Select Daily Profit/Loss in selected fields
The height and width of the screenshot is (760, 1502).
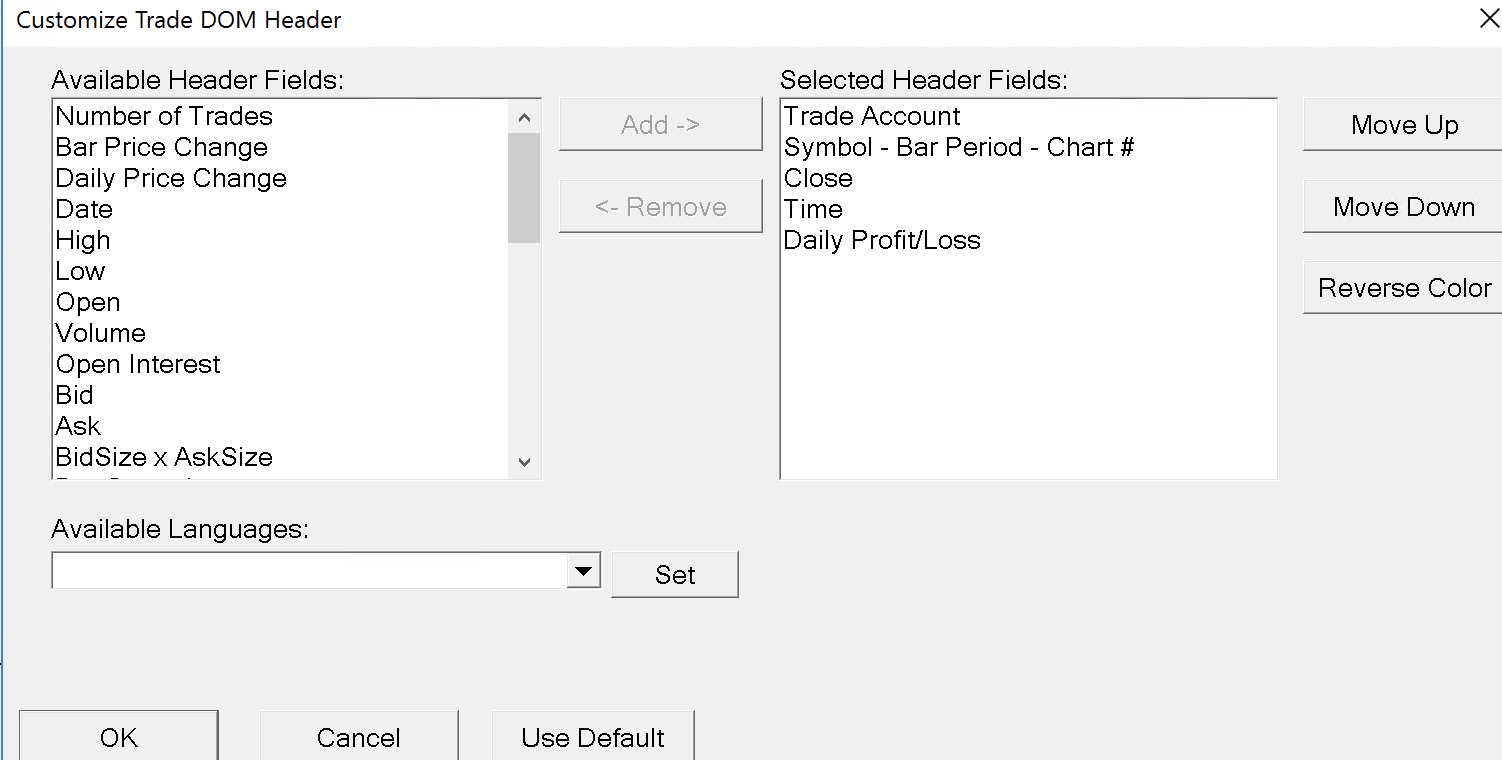click(882, 240)
